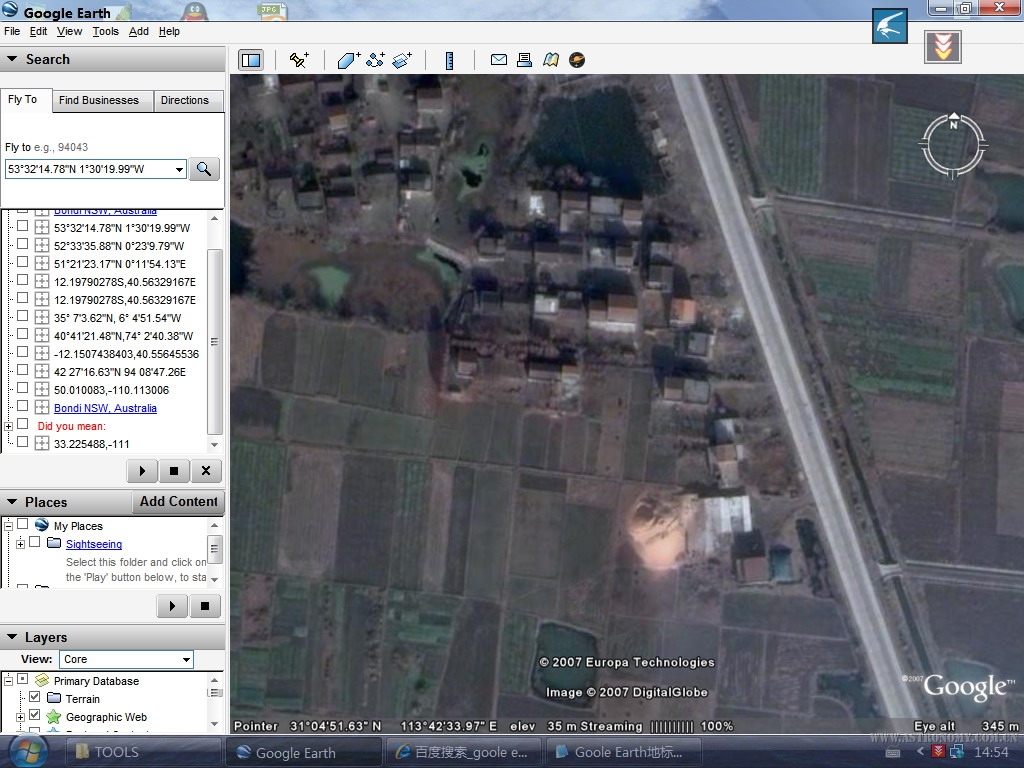Toggle the Geographic Web layer checkbox
The width and height of the screenshot is (1024, 768).
point(35,716)
